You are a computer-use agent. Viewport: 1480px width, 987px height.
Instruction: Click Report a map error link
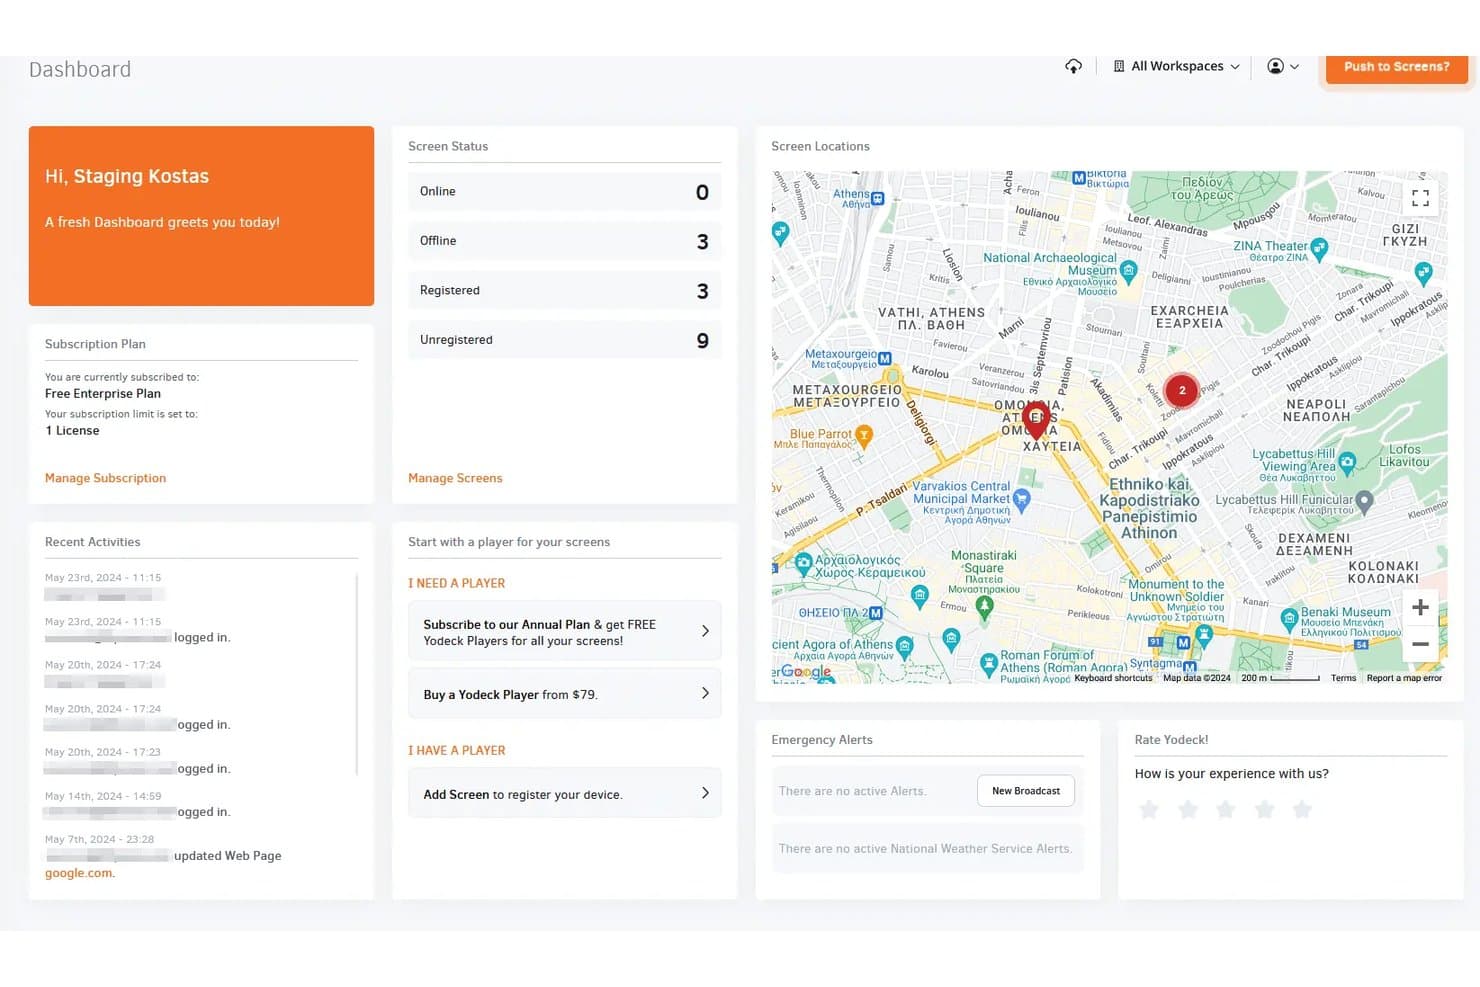tap(1404, 678)
